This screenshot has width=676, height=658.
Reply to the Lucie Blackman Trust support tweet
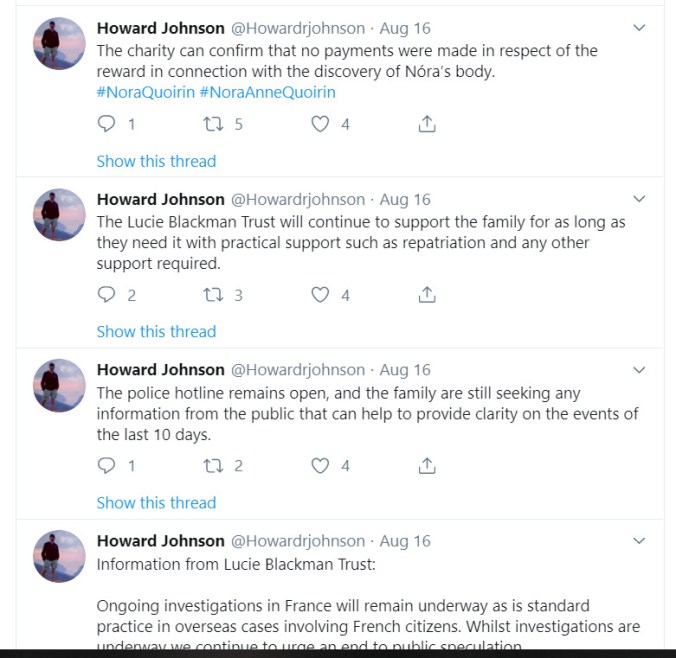click(107, 295)
